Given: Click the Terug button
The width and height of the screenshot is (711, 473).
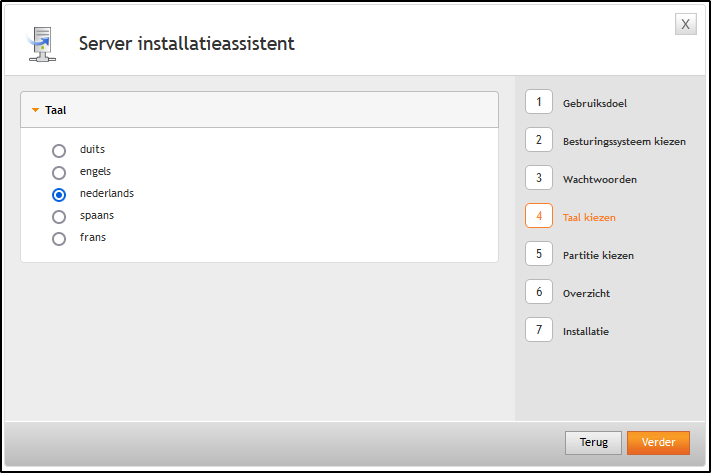Looking at the screenshot, I should click(x=594, y=442).
